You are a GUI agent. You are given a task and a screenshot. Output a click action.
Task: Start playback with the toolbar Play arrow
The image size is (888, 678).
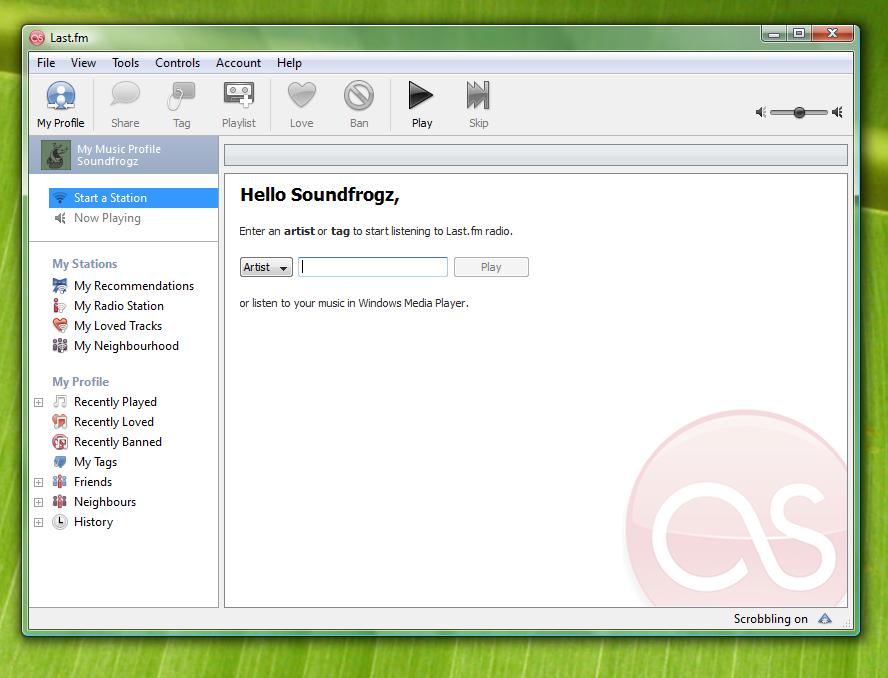421,95
